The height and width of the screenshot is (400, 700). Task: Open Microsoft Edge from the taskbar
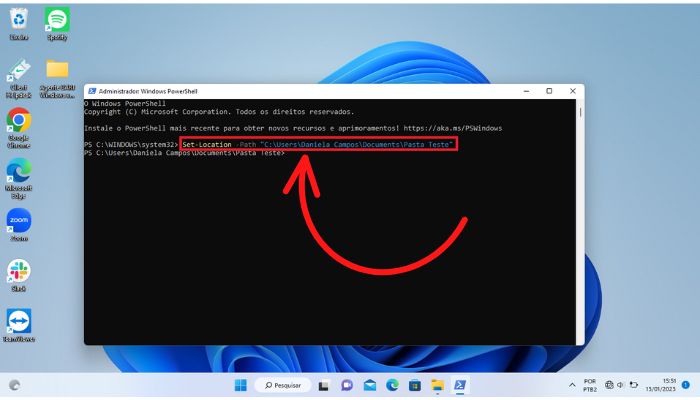[x=392, y=385]
